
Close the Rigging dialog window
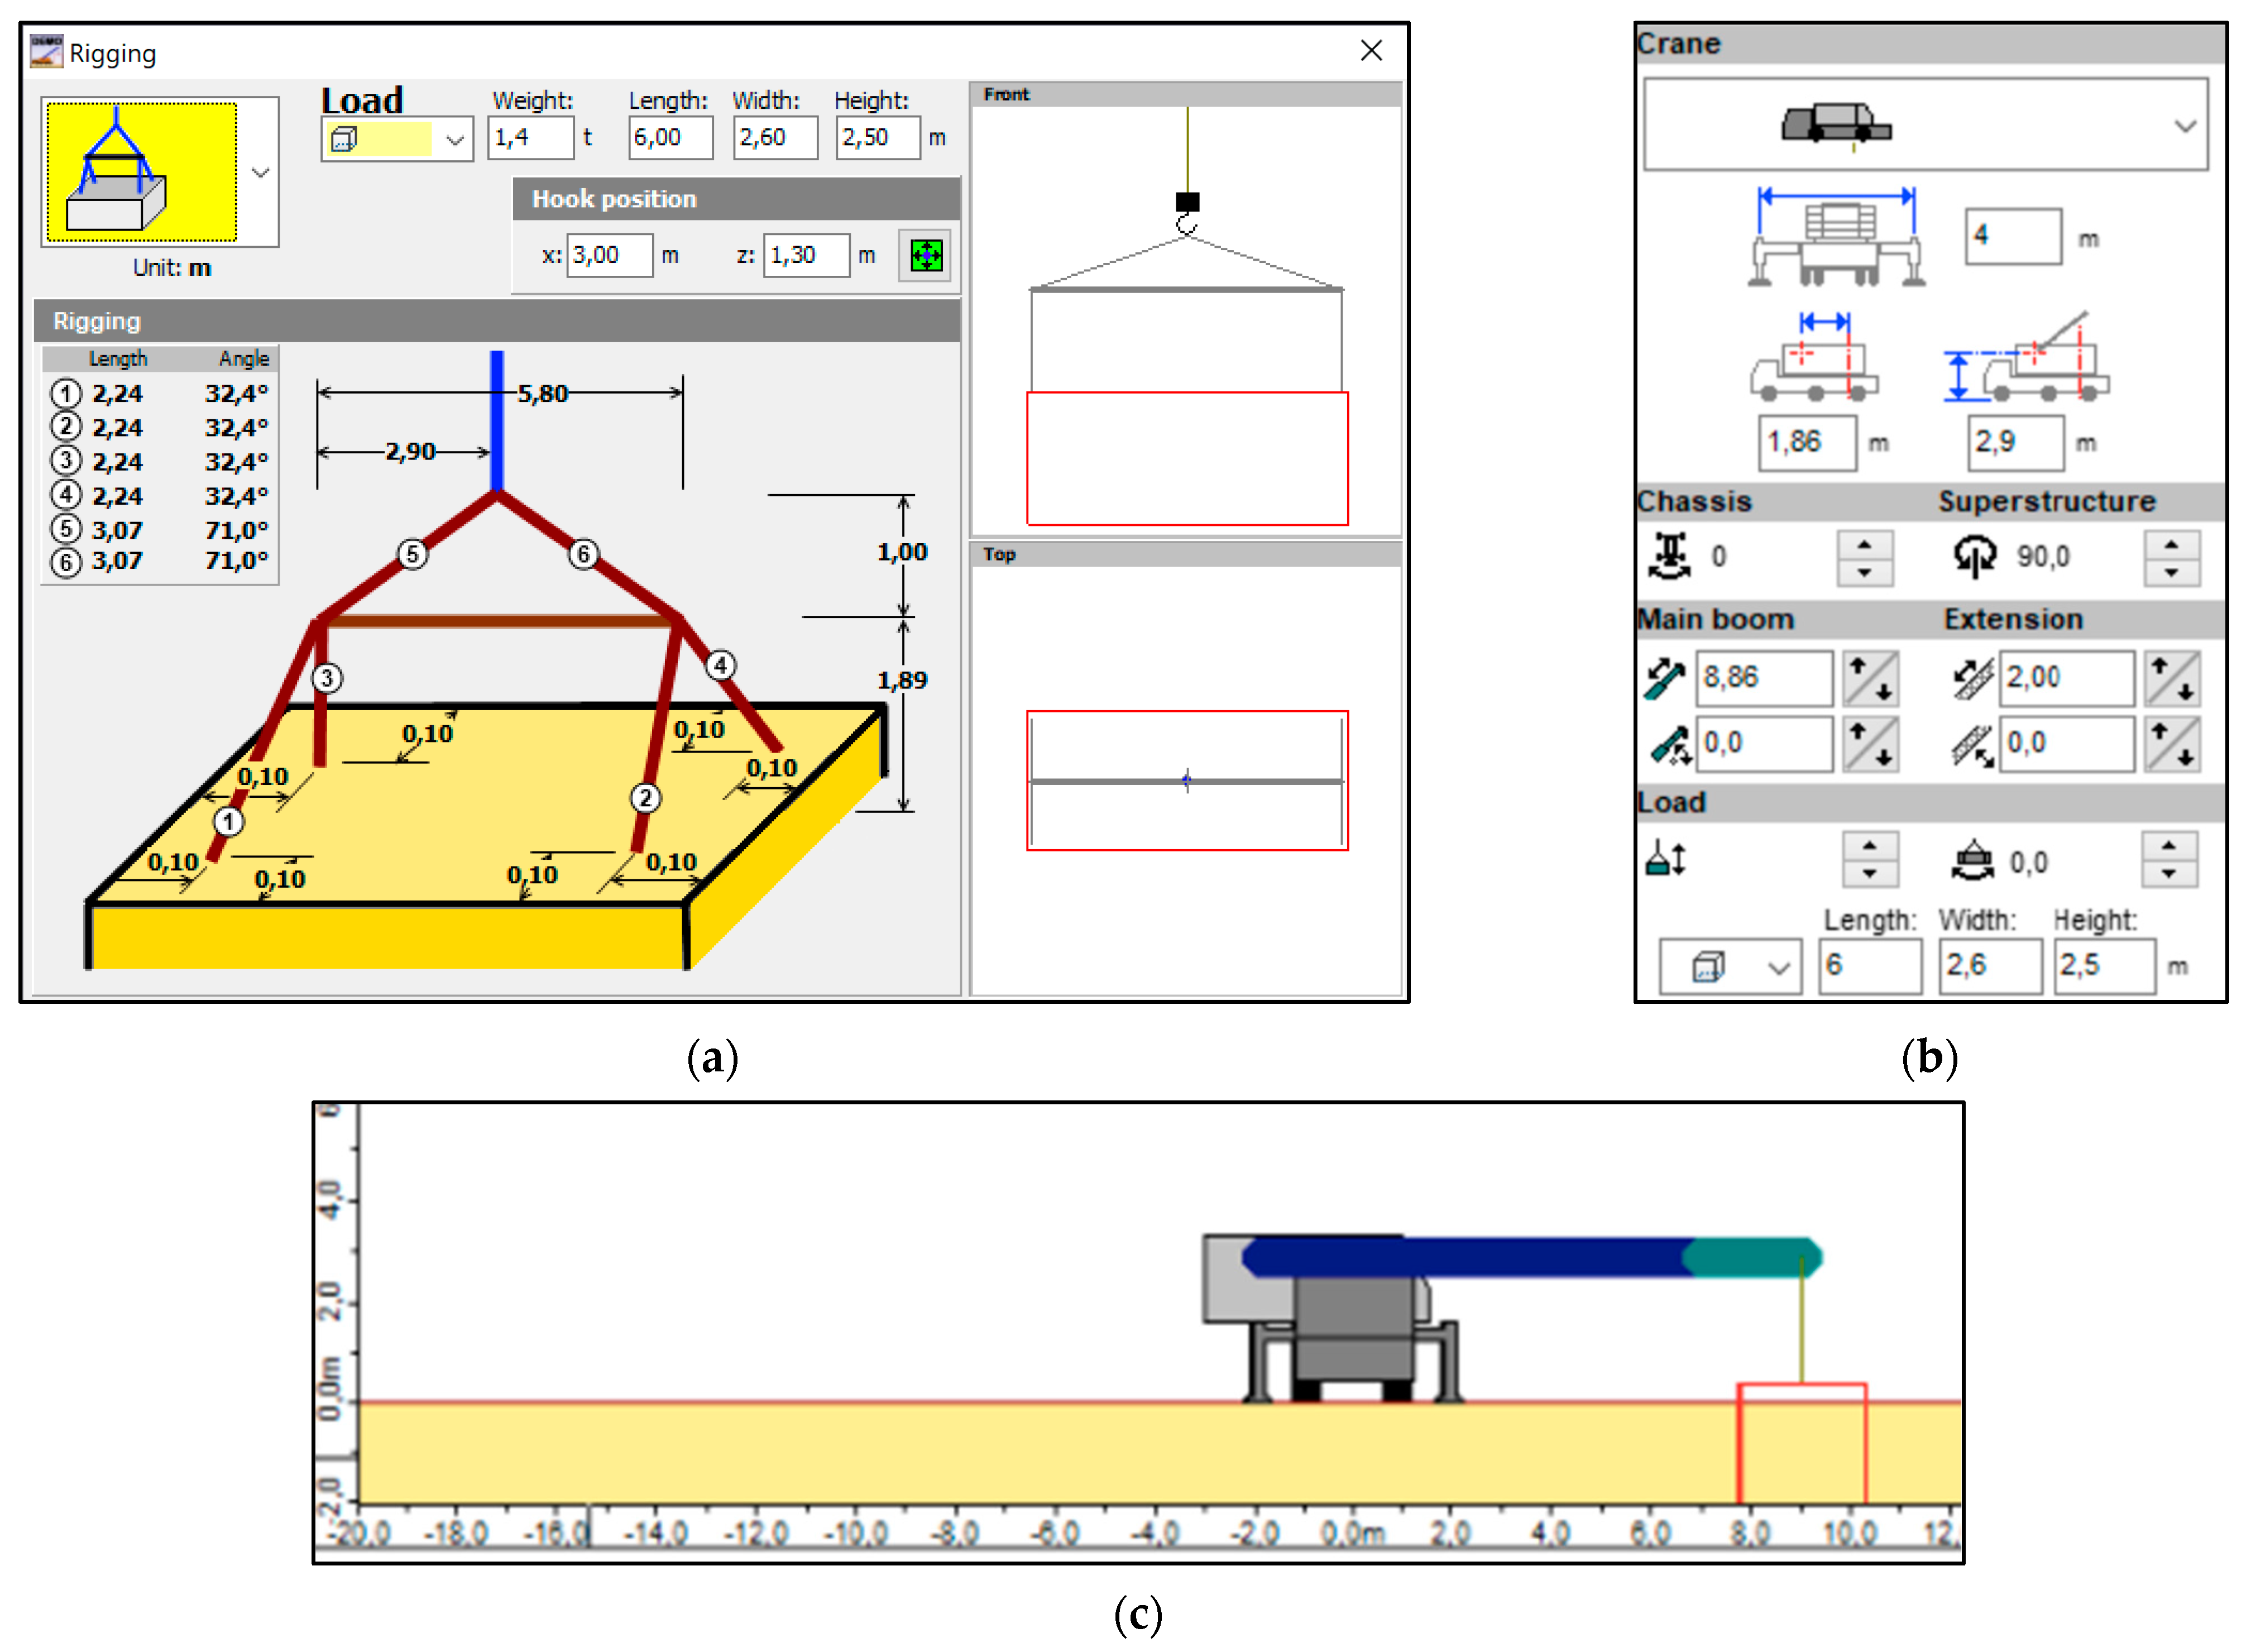point(1371,51)
